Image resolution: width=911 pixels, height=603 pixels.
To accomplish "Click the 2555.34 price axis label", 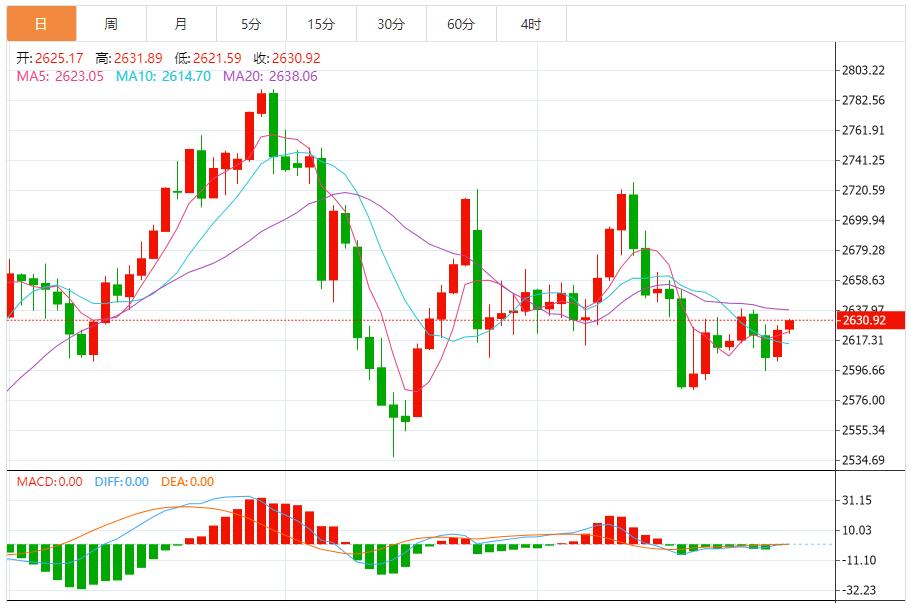I will coord(863,430).
